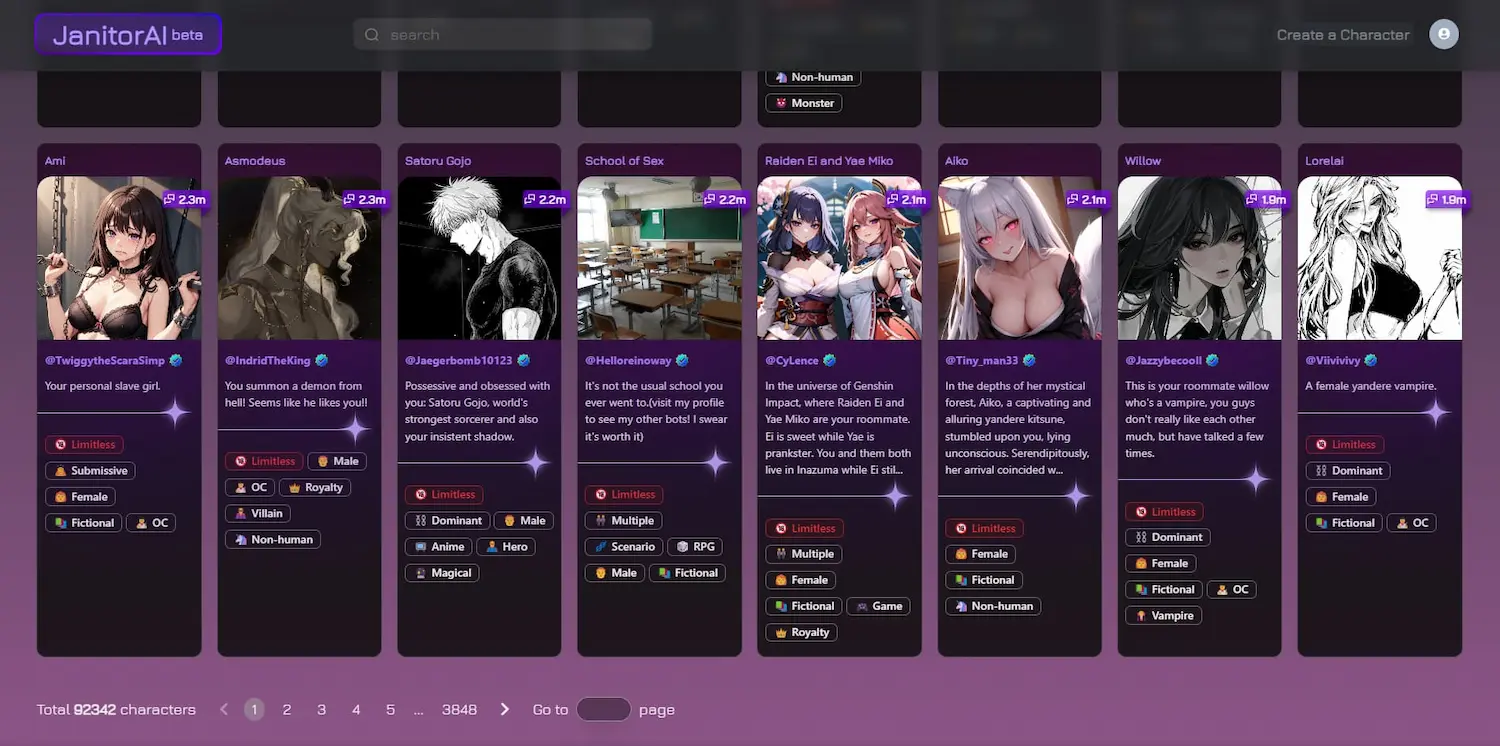Open the Satoru Gojo character image
The height and width of the screenshot is (746, 1500).
(x=479, y=258)
